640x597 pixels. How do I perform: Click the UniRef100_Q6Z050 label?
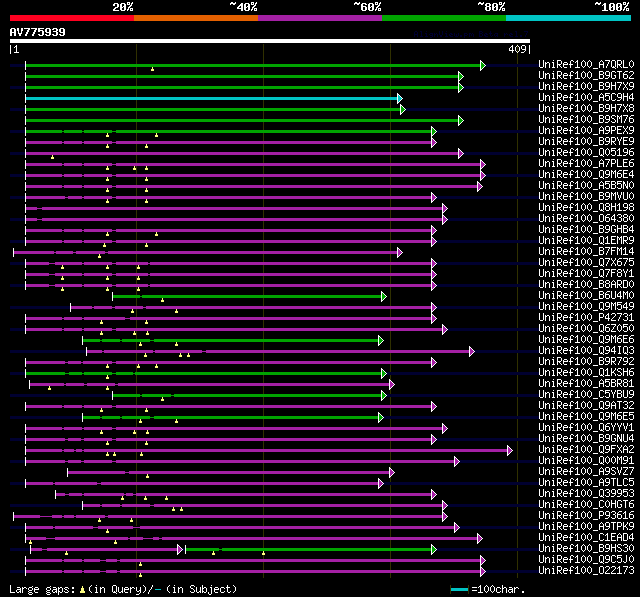click(x=586, y=328)
